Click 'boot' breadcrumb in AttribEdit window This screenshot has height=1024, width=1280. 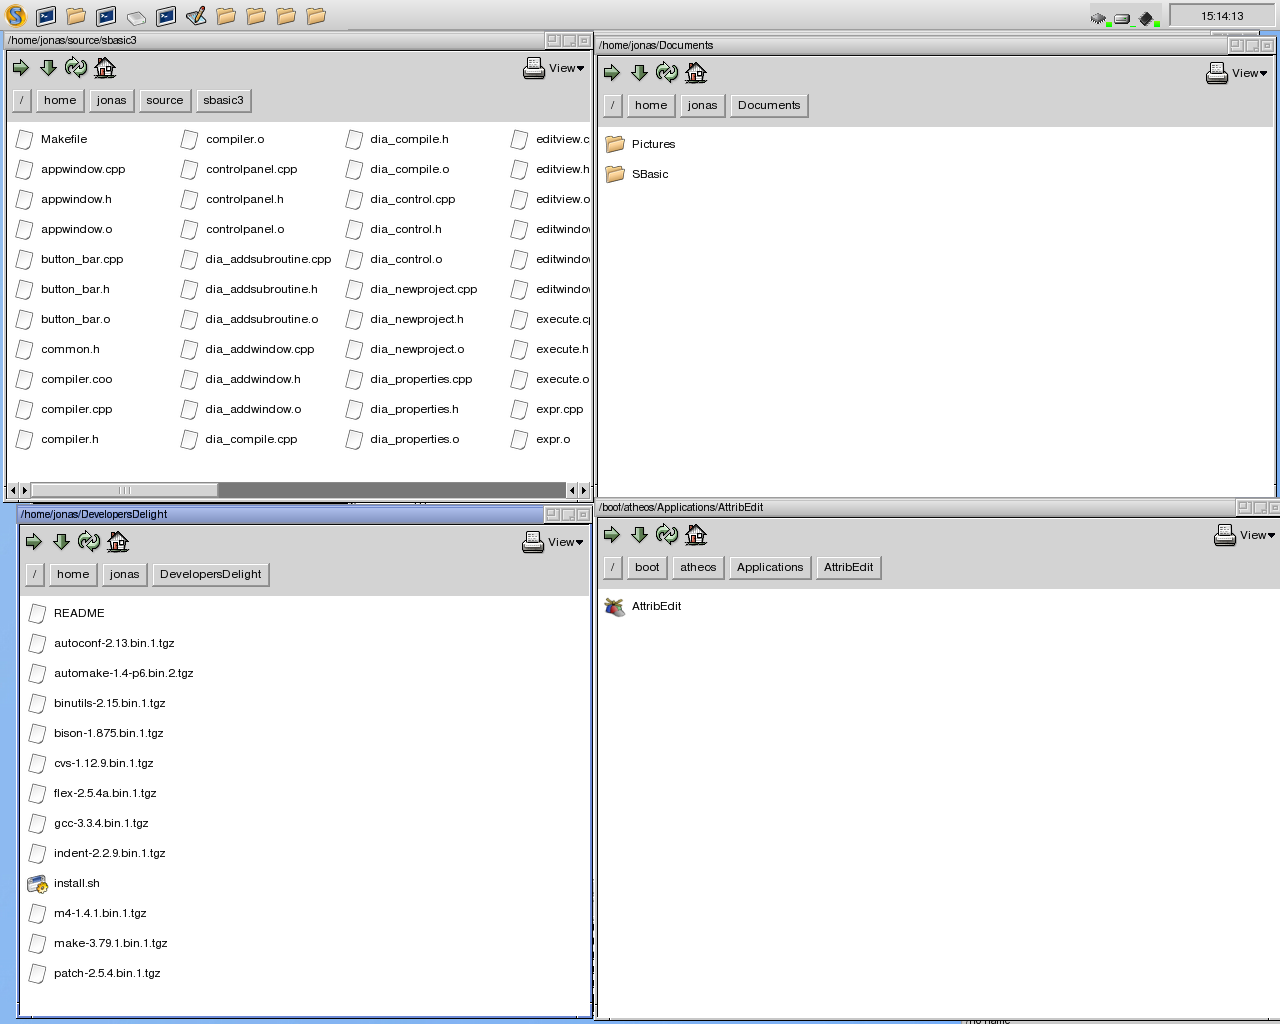coord(647,567)
